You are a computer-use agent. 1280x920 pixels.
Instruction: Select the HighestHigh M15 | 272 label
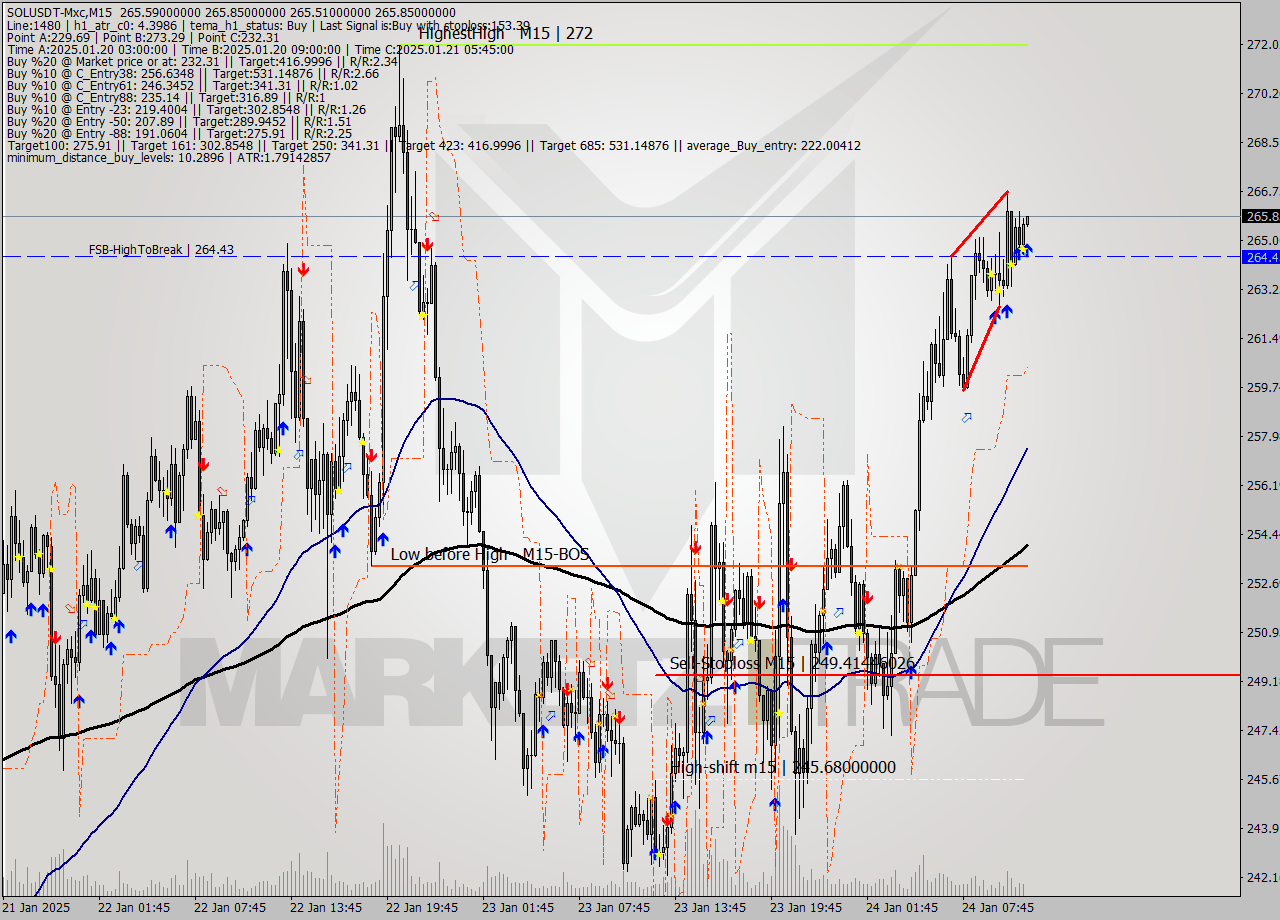[x=505, y=33]
